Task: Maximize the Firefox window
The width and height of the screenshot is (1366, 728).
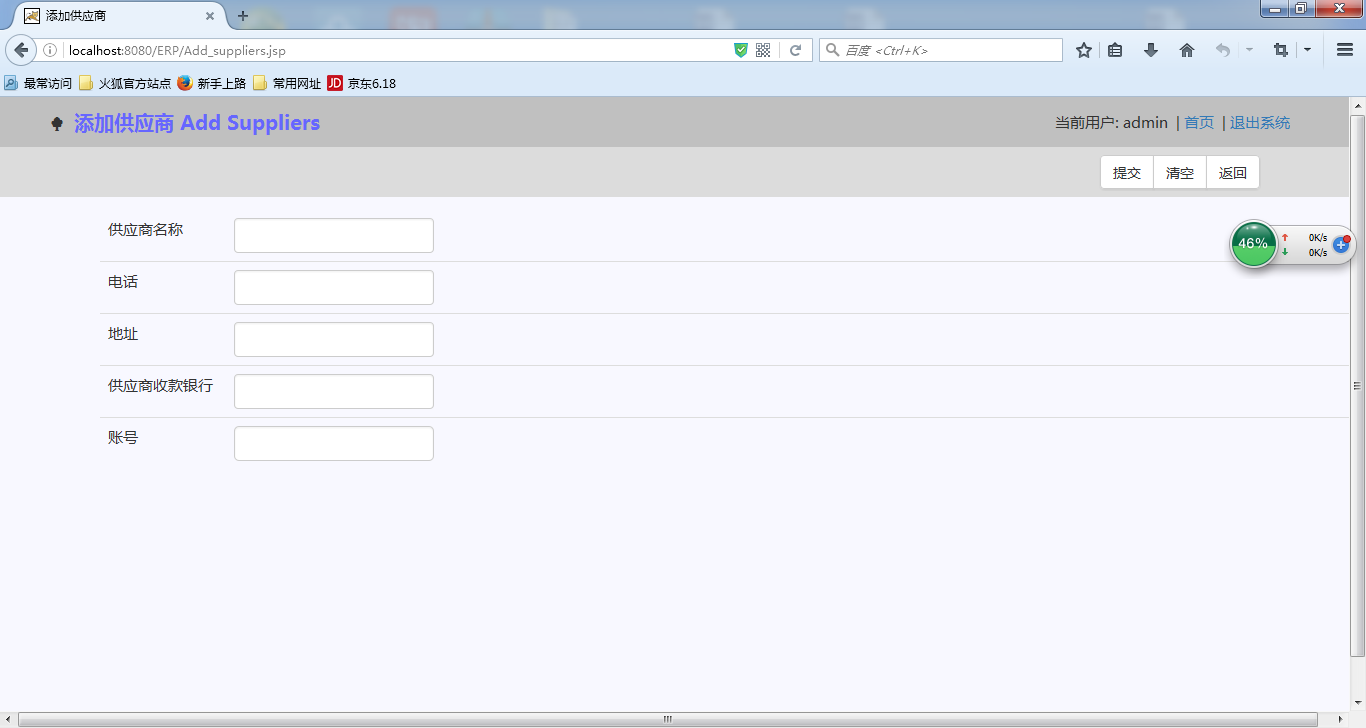Action: (1301, 9)
